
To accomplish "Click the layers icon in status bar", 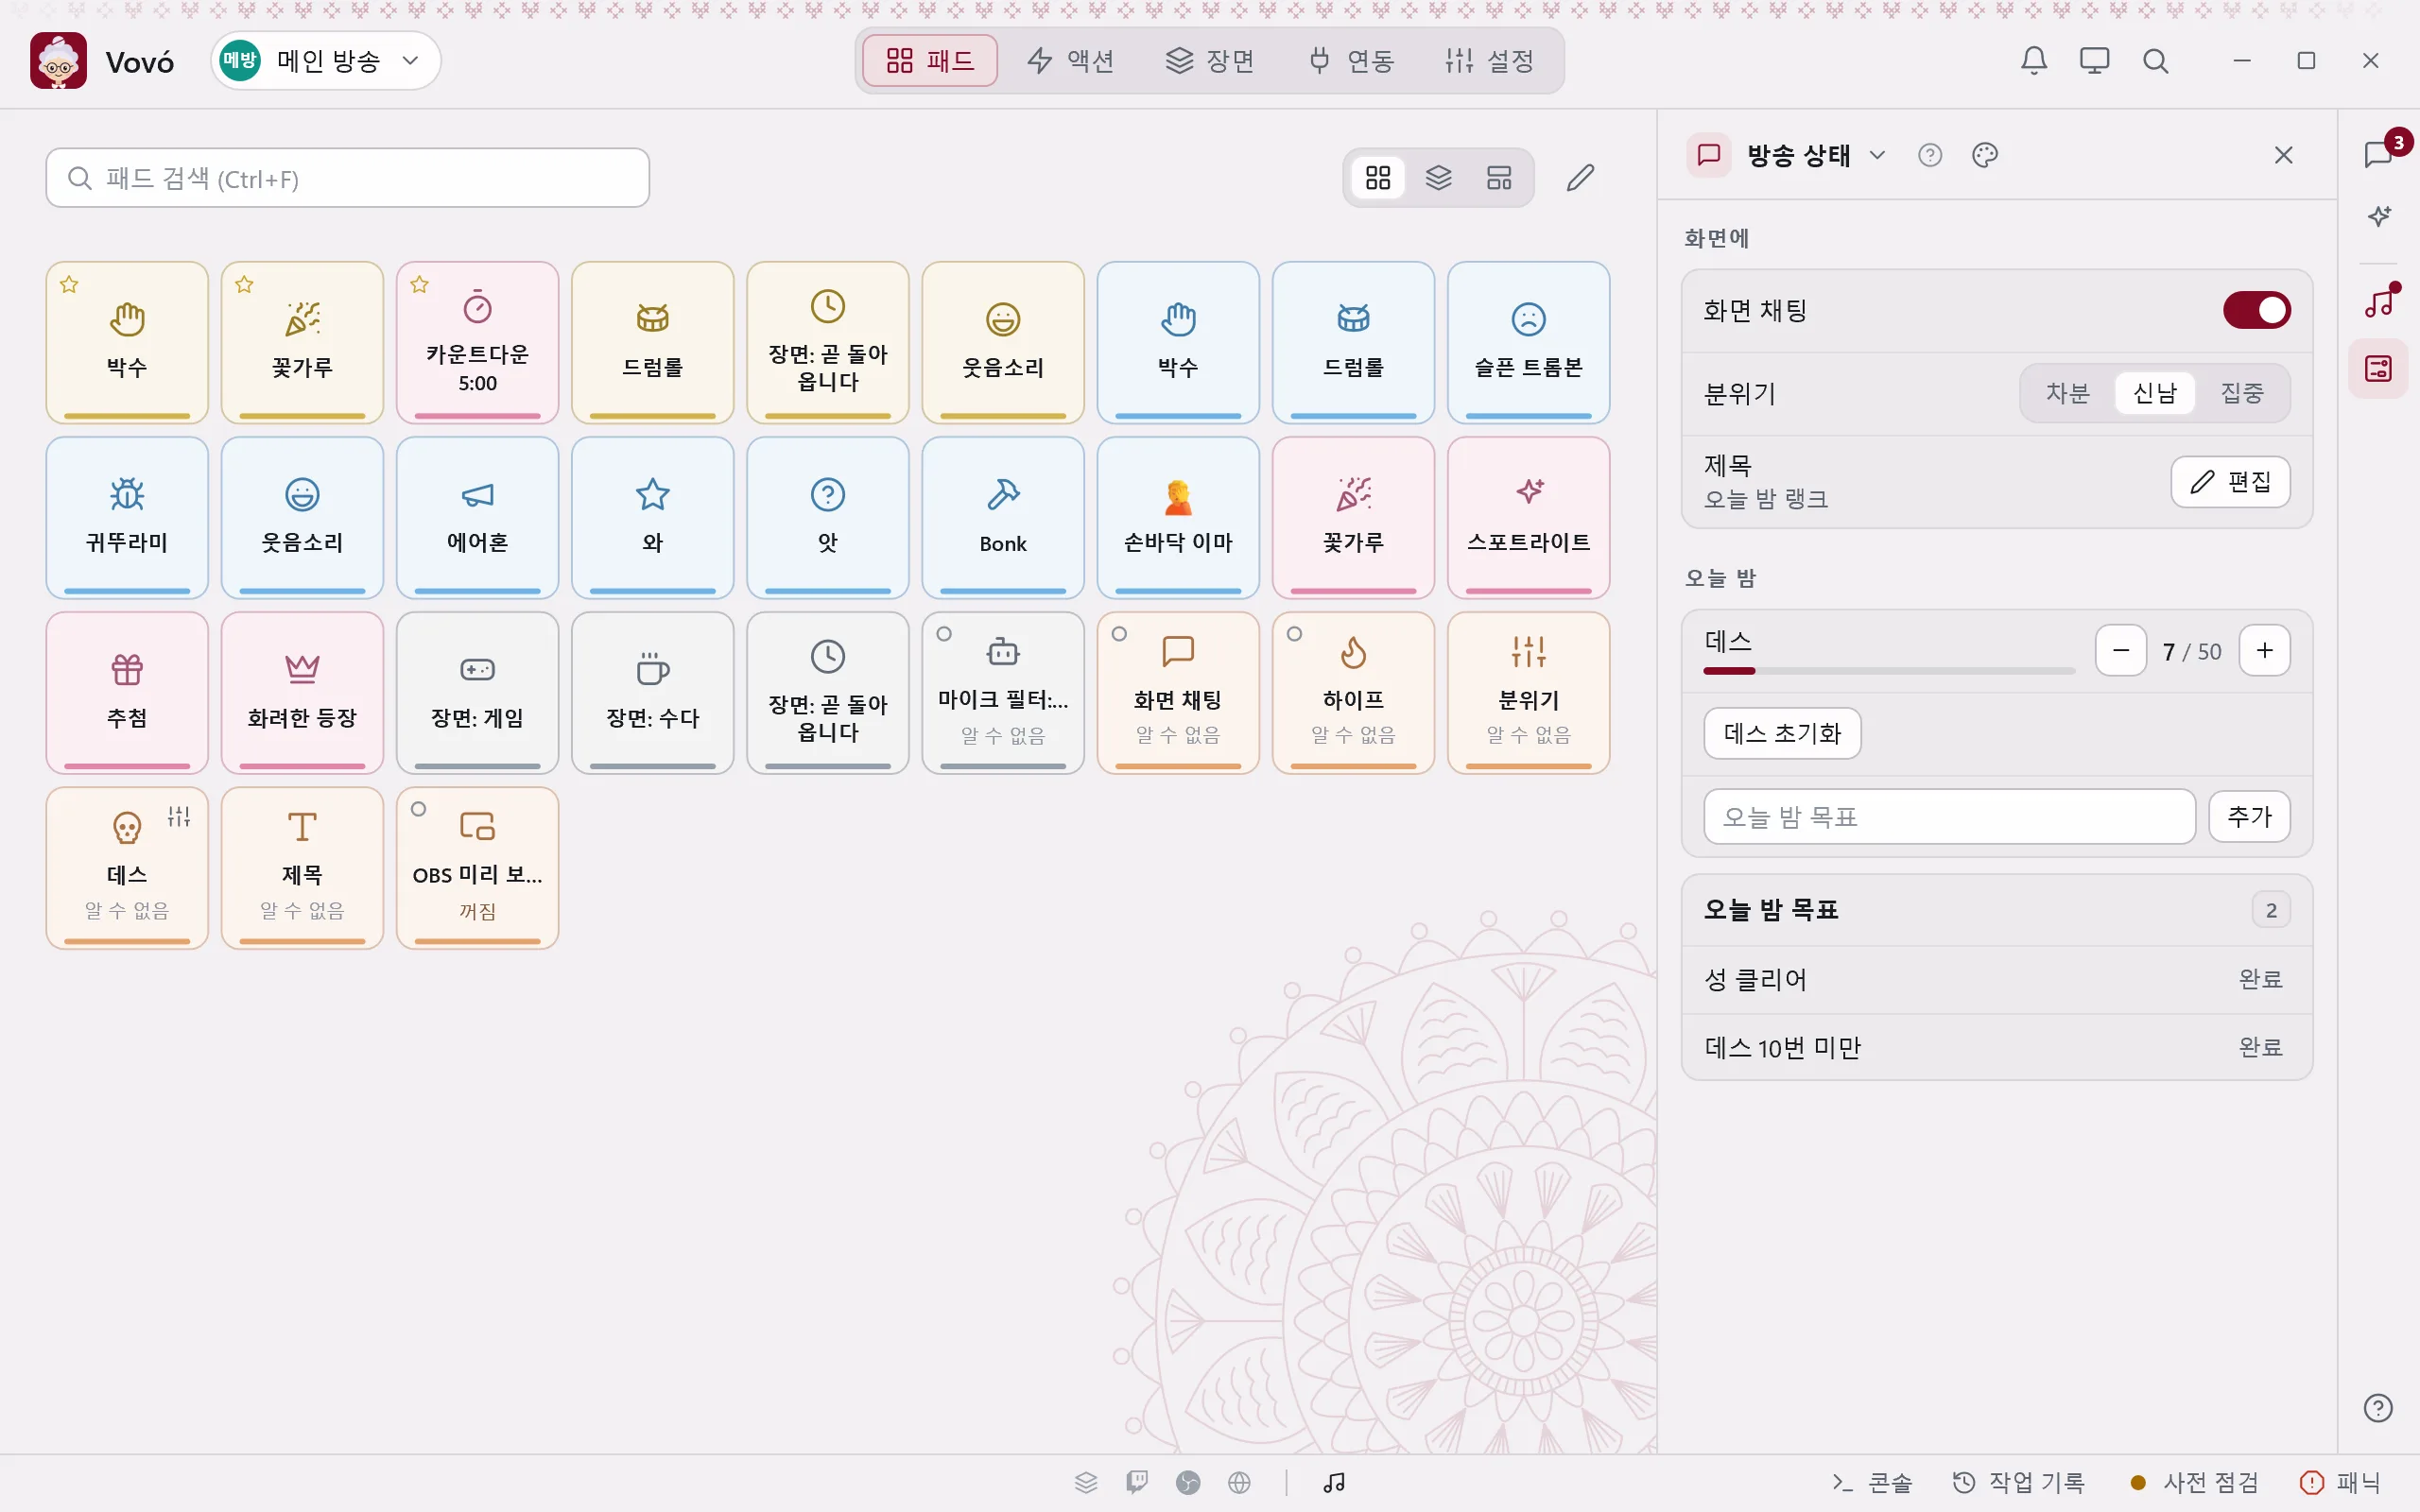I will click(x=1086, y=1482).
